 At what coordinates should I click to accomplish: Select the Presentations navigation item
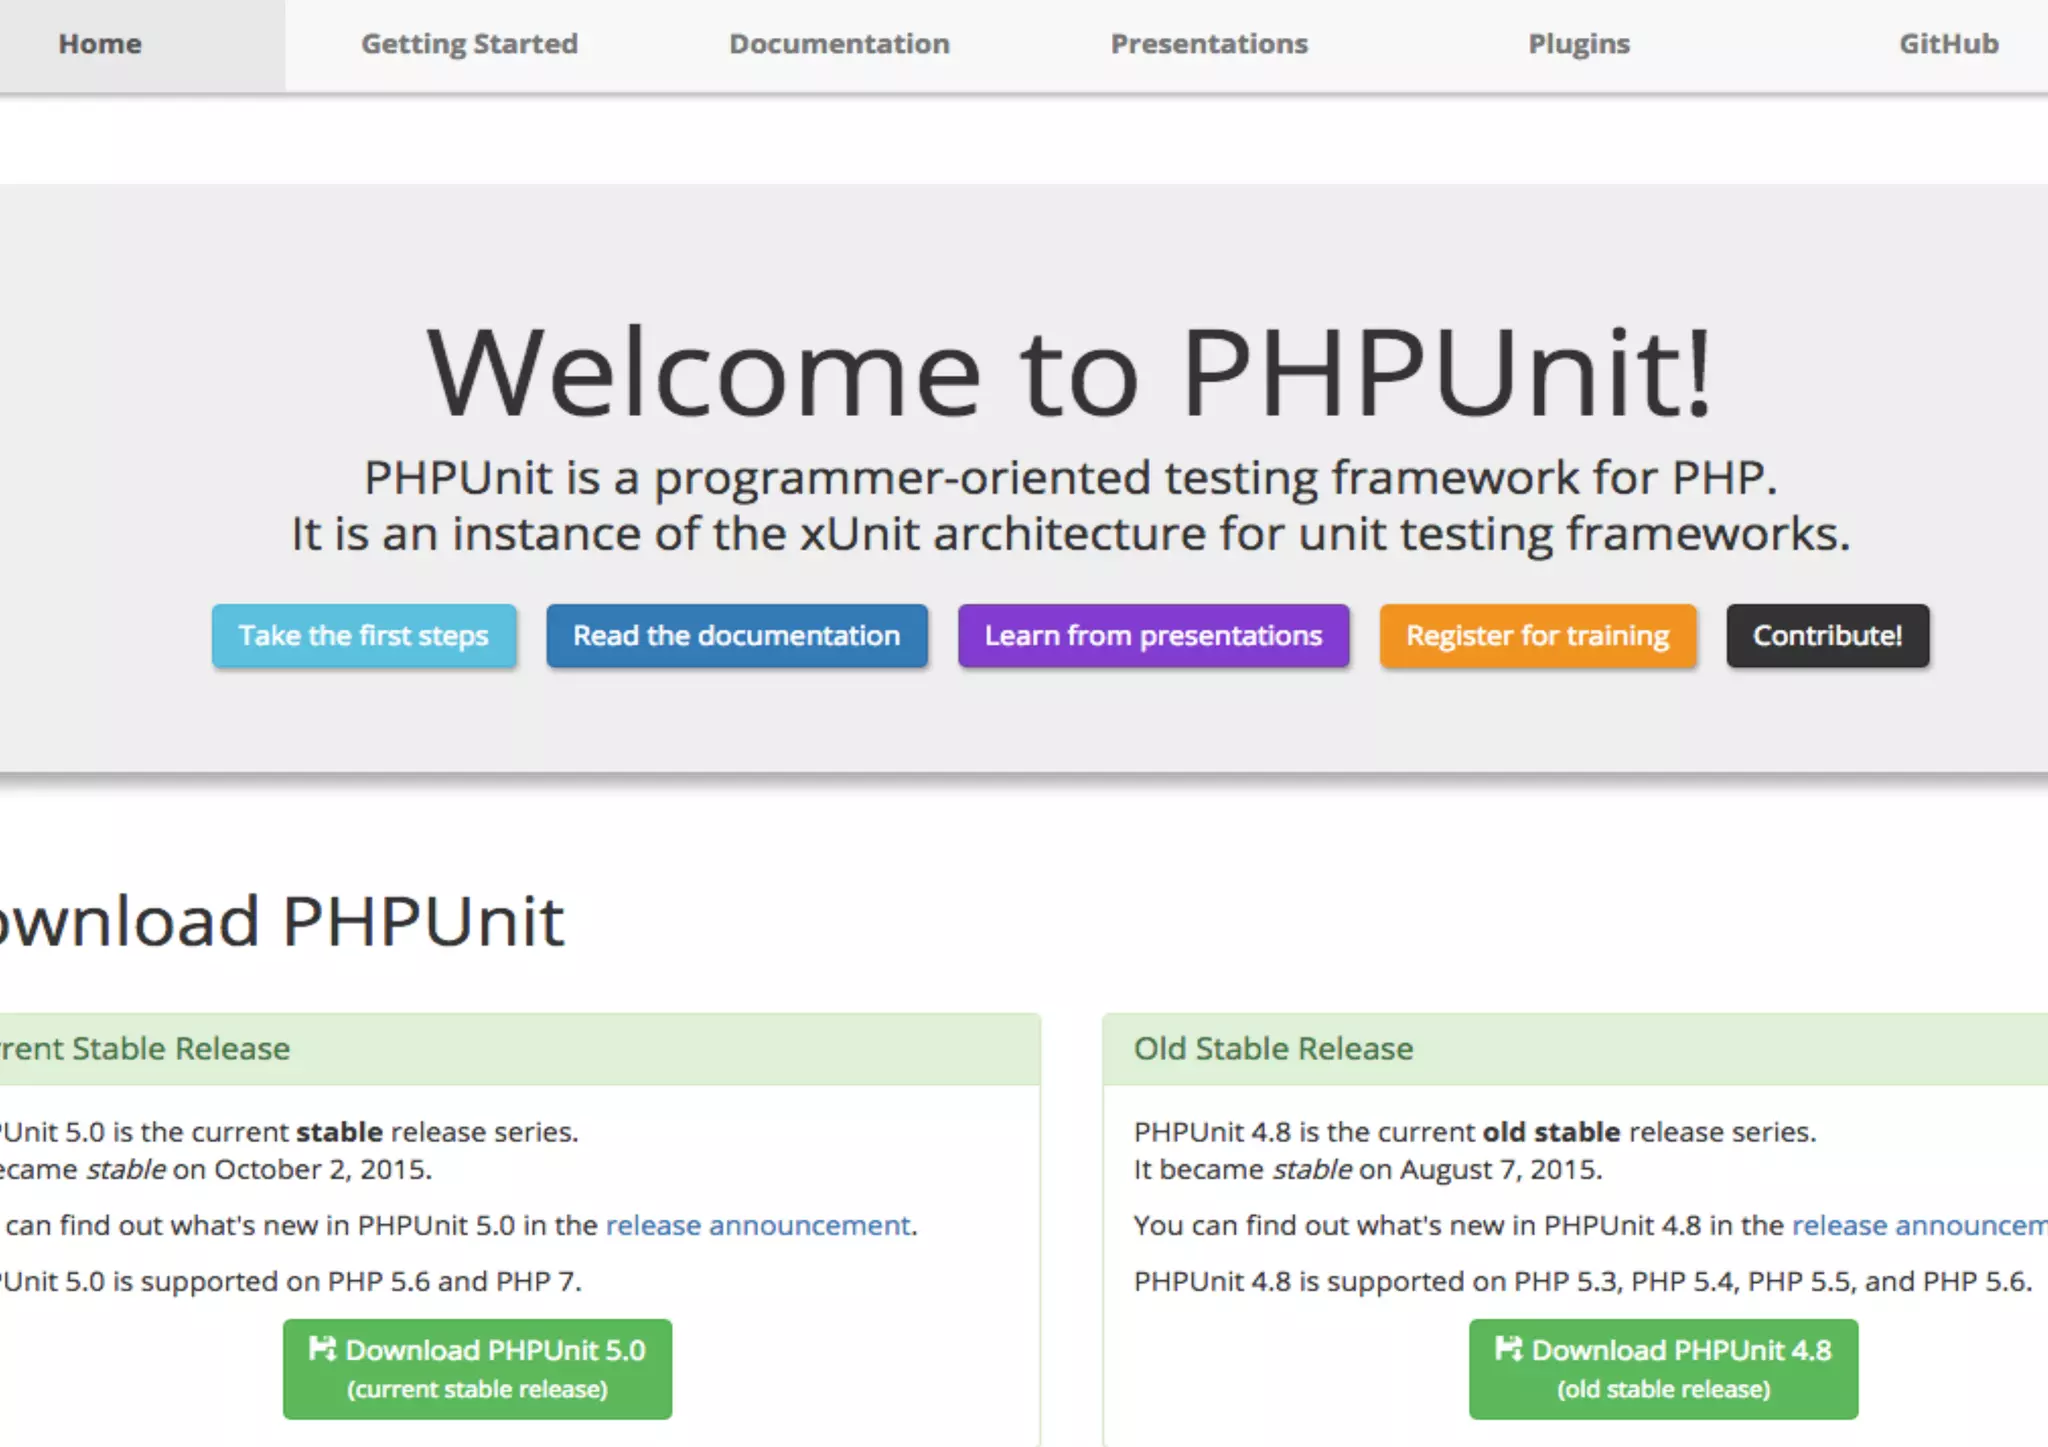pos(1209,44)
